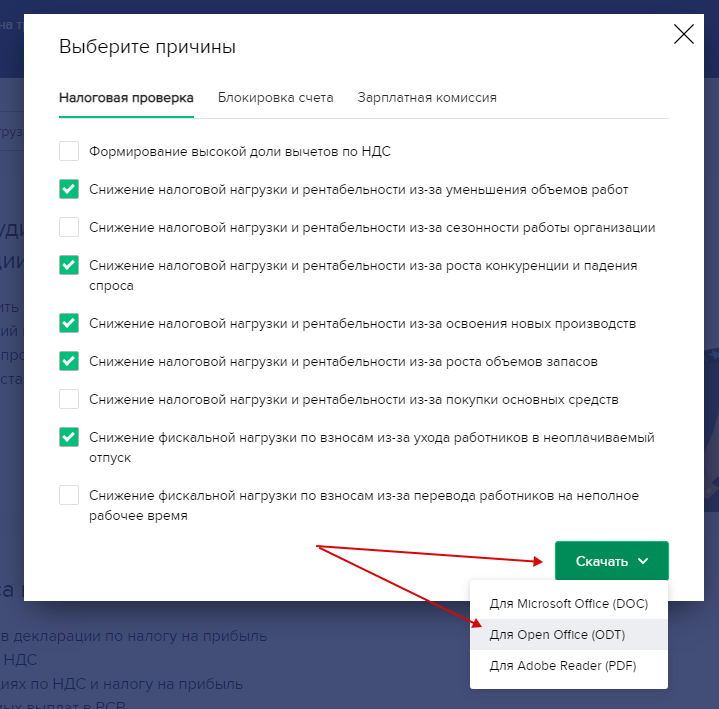This screenshot has width=719, height=709.
Task: Select the Налоговая проверка tab
Action: coord(126,98)
